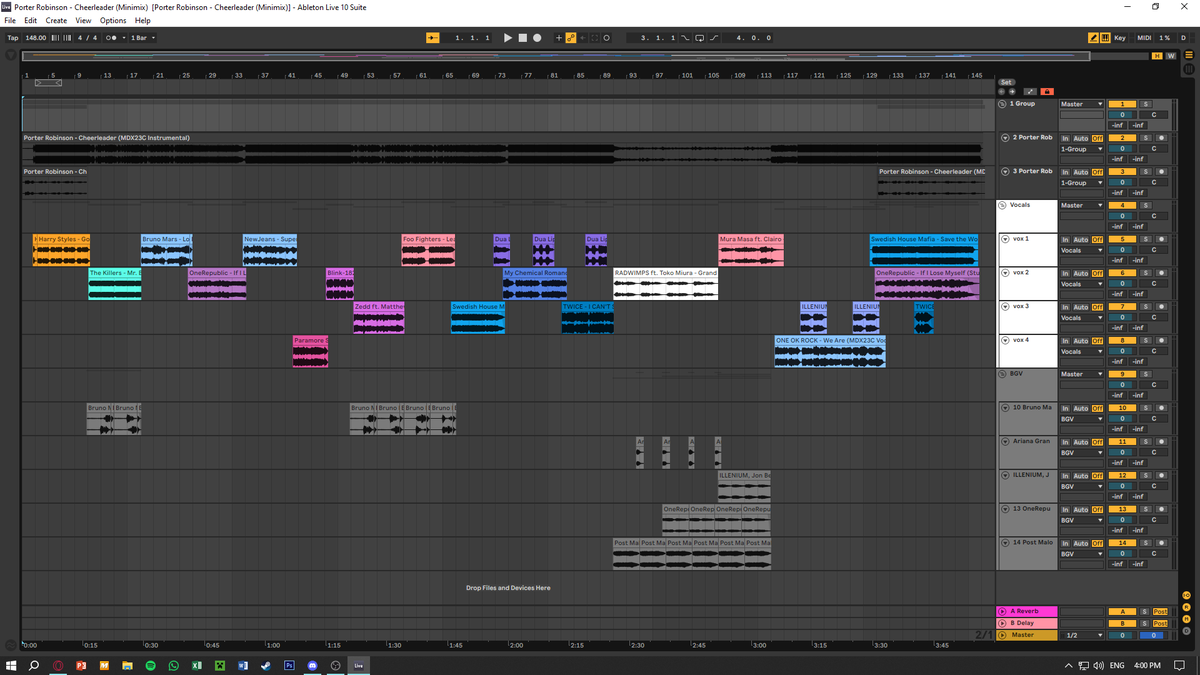Toggle the Automation Arm button

tap(571, 38)
